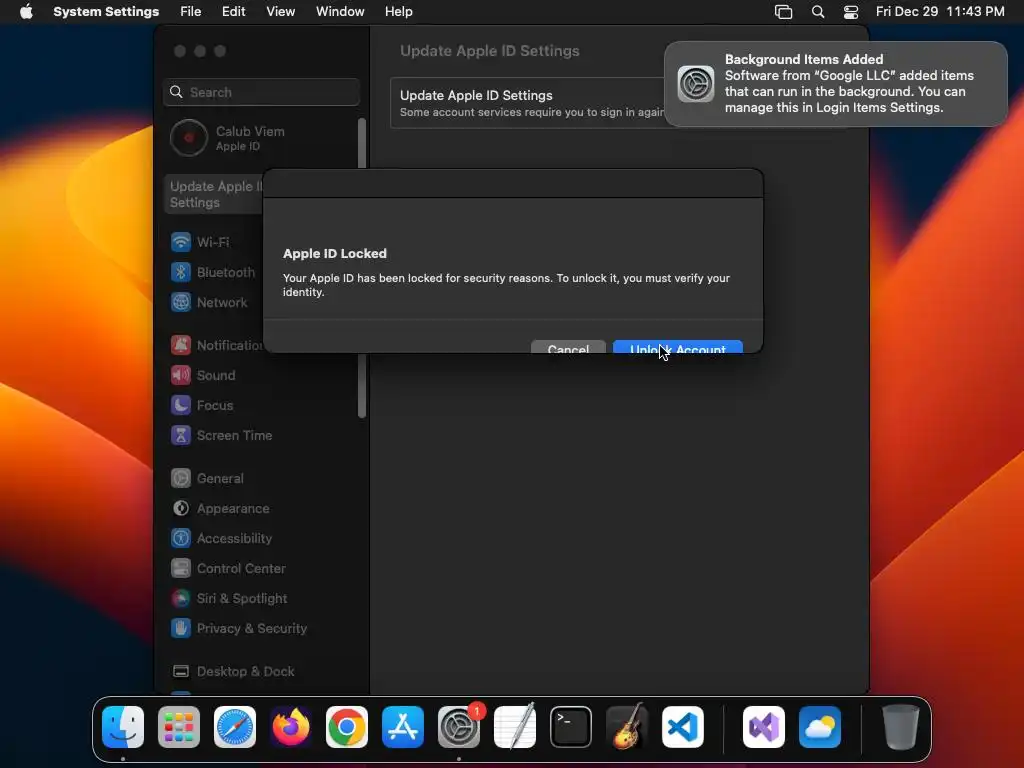Open Finder from the Dock

pyautogui.click(x=123, y=726)
